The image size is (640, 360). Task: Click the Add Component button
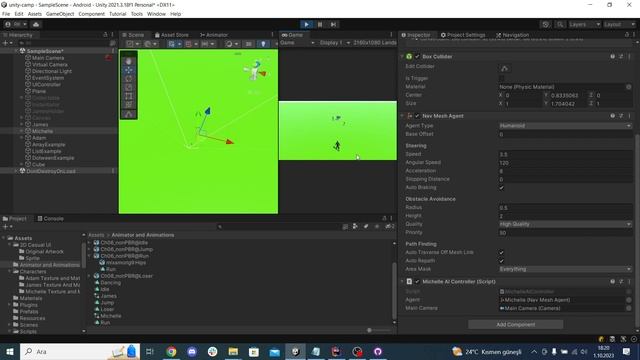coord(516,325)
